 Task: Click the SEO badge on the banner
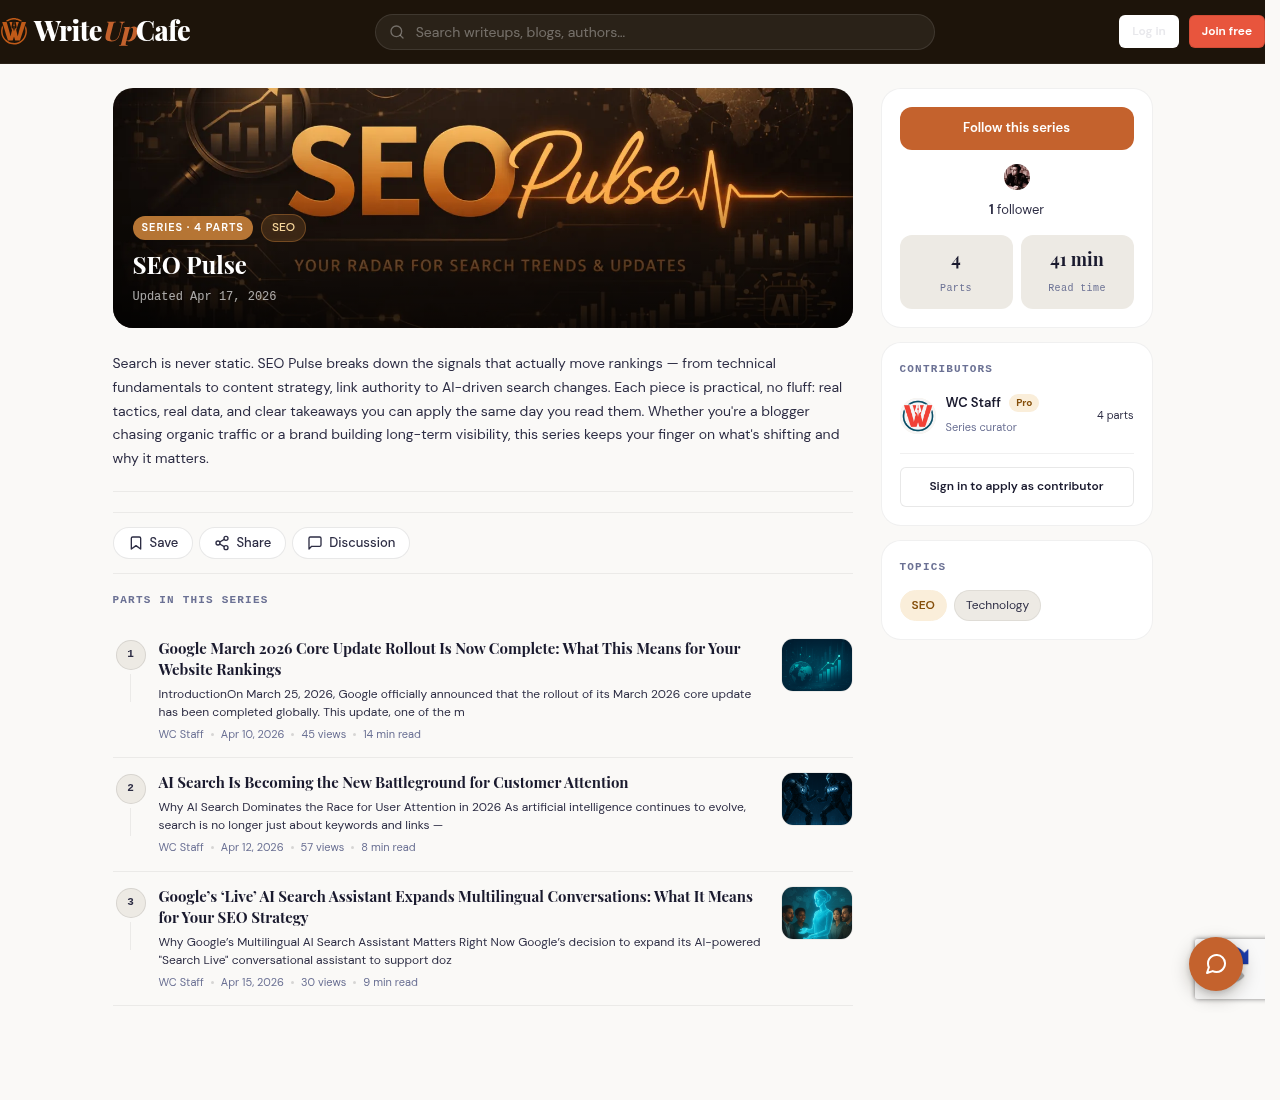(x=283, y=228)
